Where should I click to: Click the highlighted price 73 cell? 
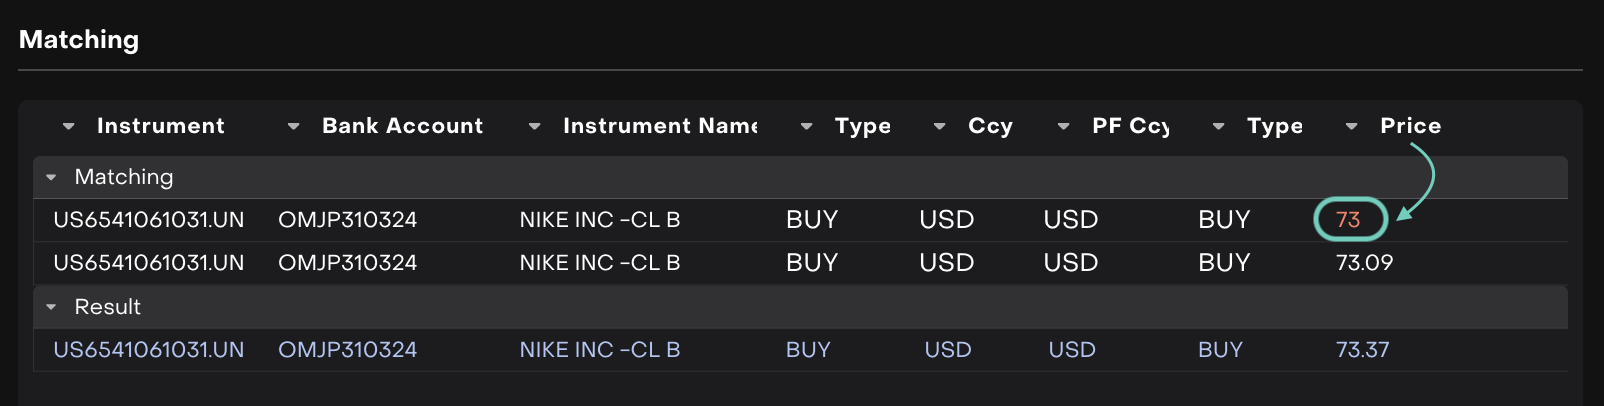click(1348, 220)
